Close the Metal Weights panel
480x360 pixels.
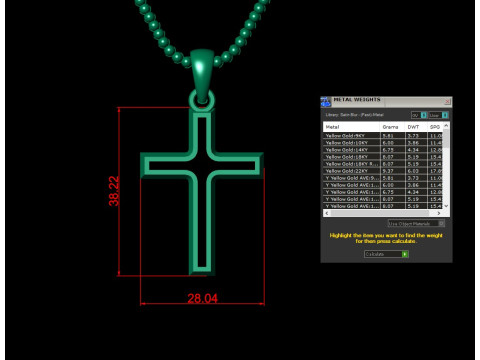(x=447, y=101)
